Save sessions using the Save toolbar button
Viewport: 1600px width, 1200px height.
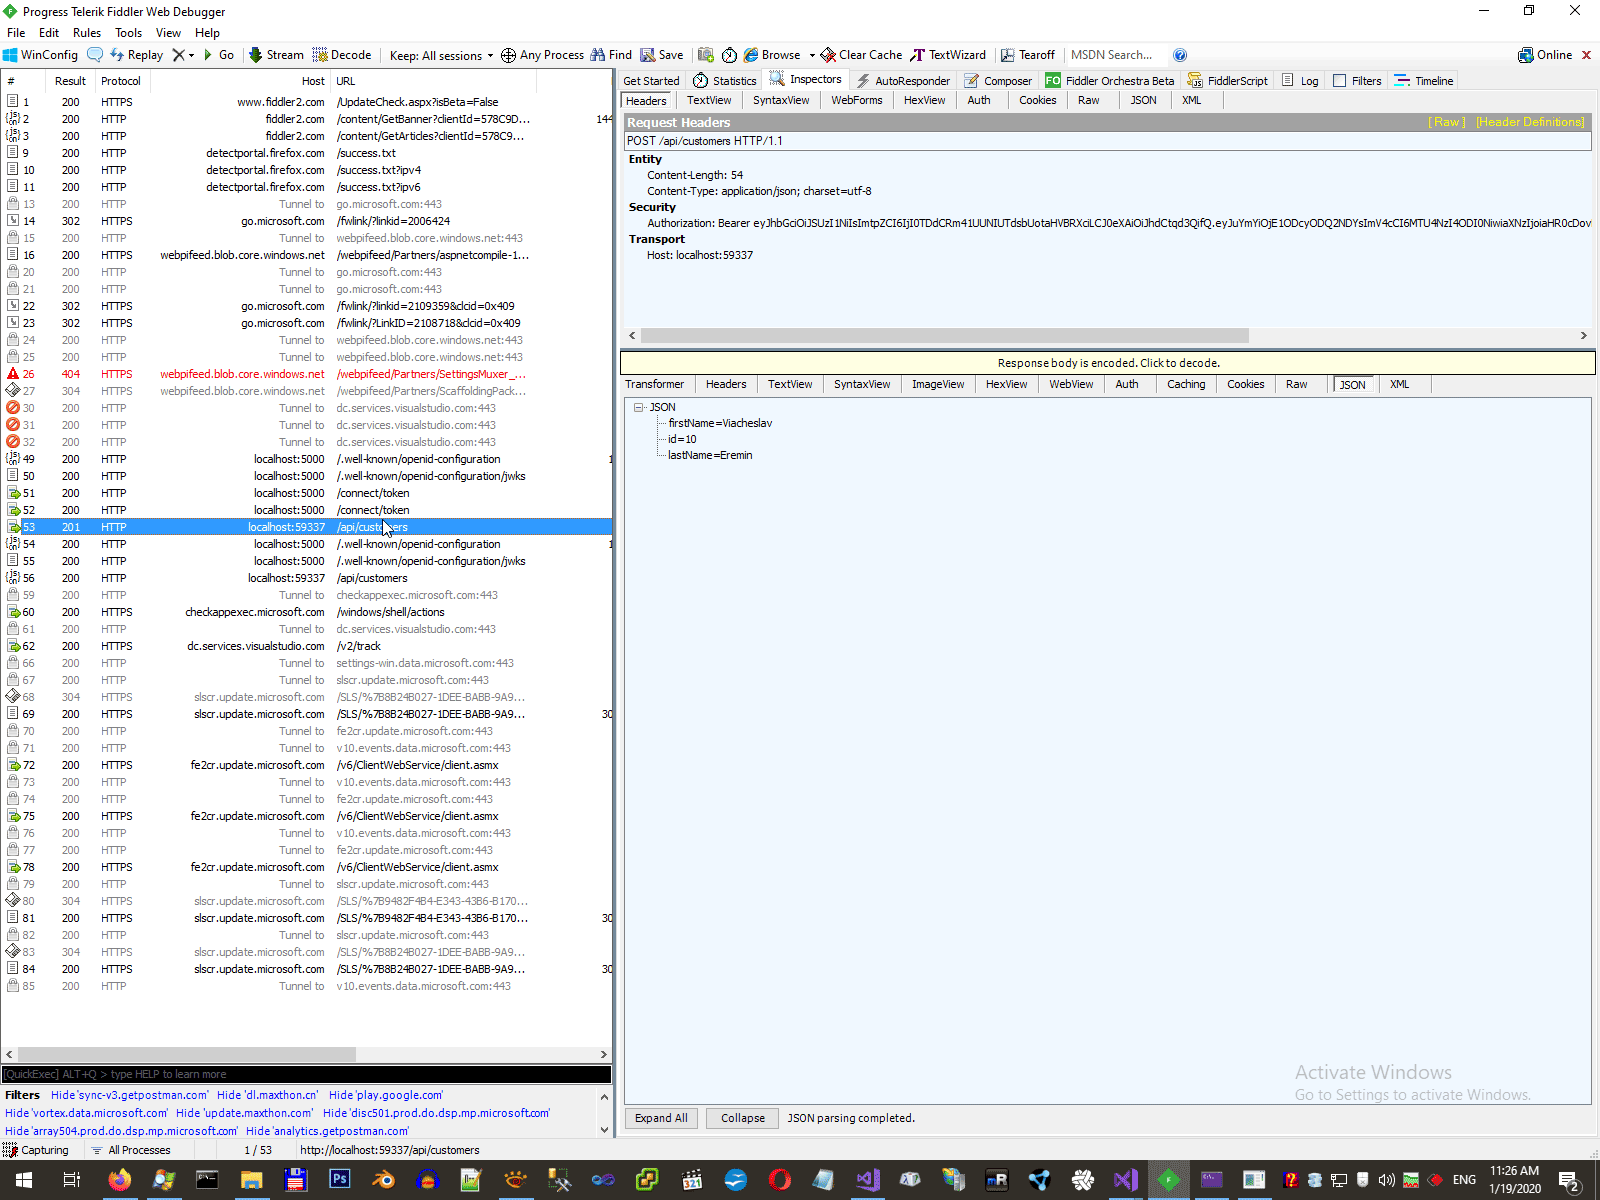(x=662, y=55)
